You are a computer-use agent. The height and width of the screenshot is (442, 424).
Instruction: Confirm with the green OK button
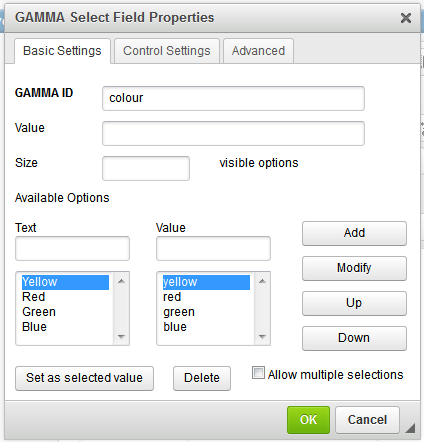pos(308,420)
